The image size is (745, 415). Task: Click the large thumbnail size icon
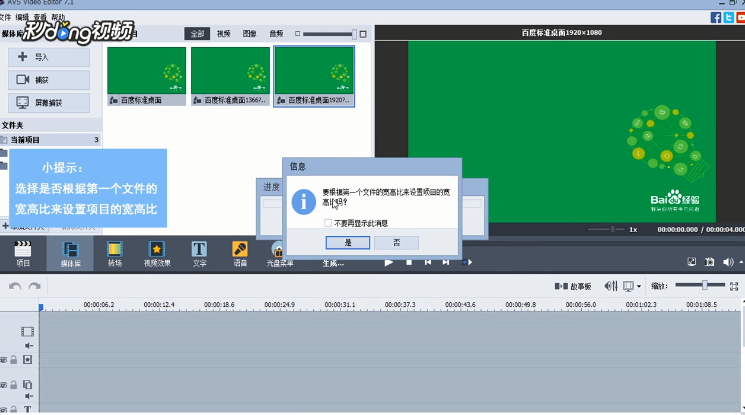click(x=363, y=34)
